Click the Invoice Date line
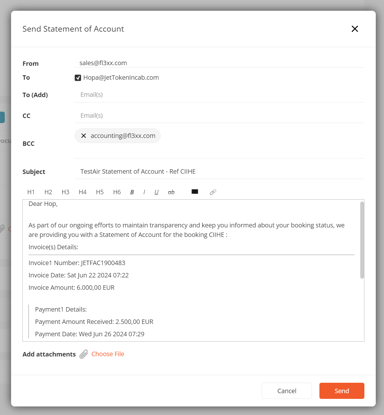The height and width of the screenshot is (415, 384). pos(78,275)
